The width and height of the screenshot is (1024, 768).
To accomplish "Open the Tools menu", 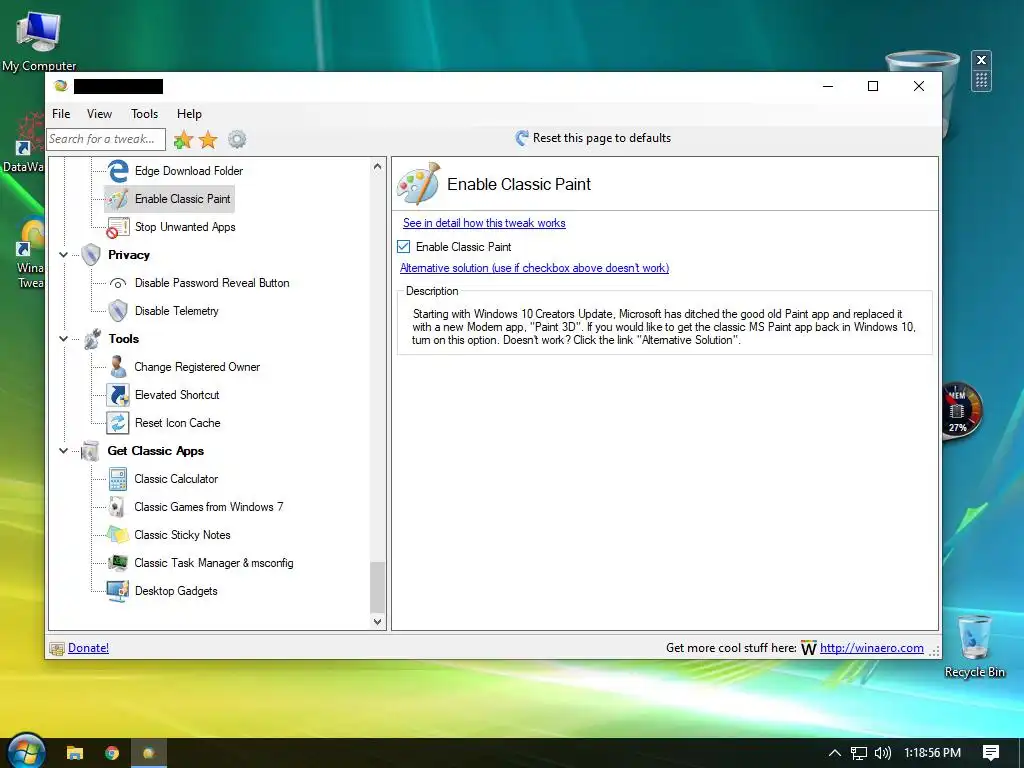I will click(x=144, y=114).
